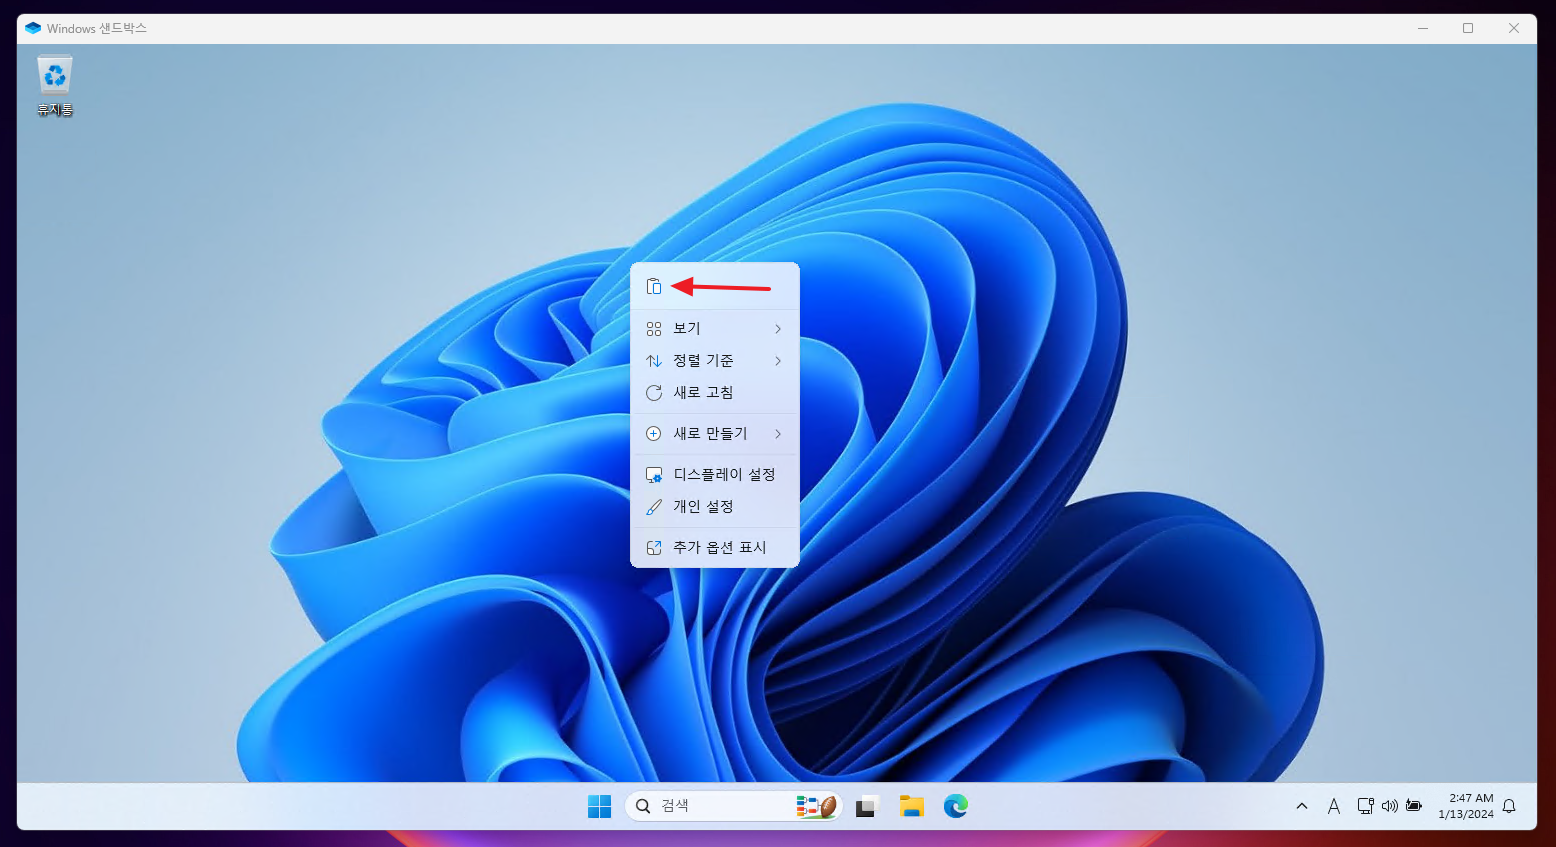Click the expand icon beside 추가 옵션 표시

click(654, 548)
